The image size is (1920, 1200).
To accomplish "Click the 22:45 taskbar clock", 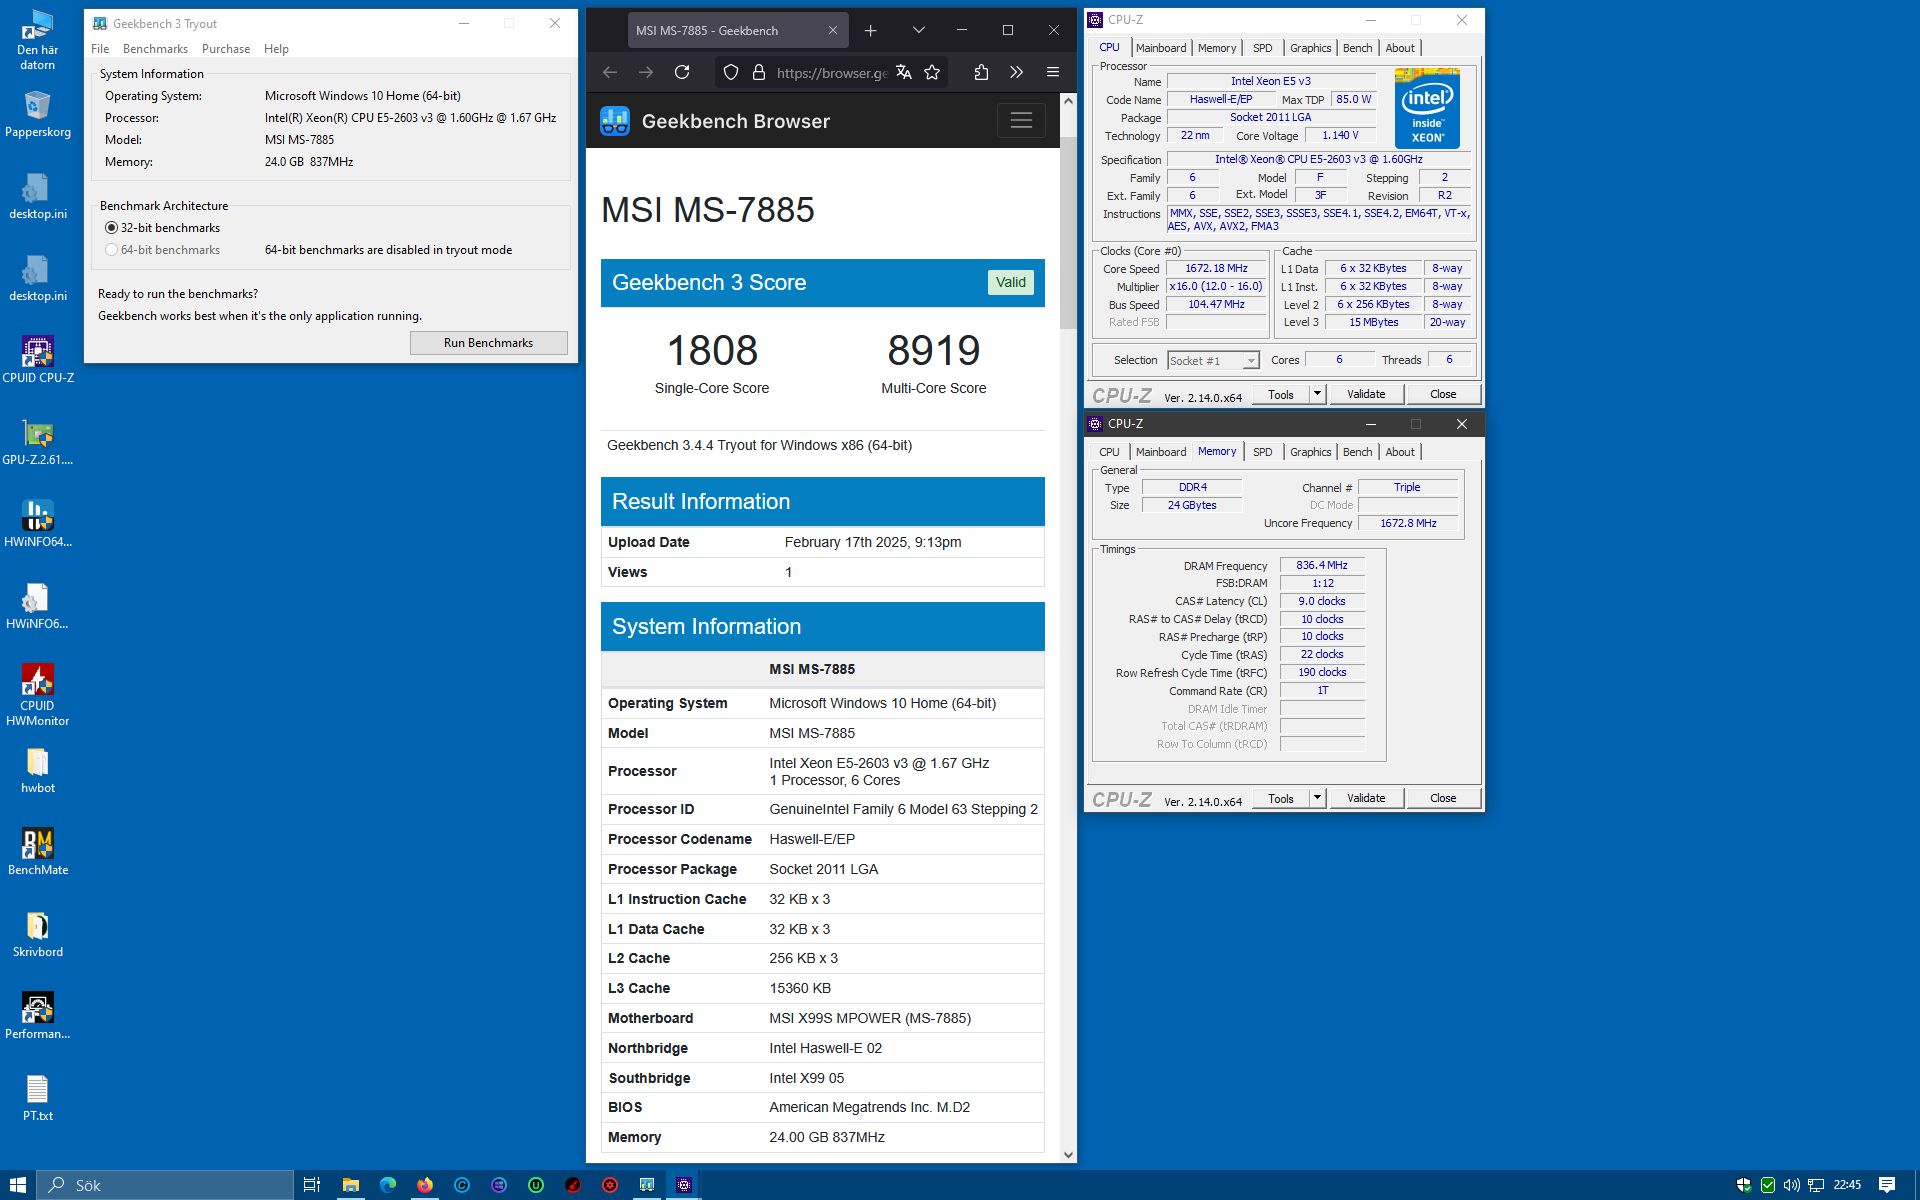I will (1847, 1185).
